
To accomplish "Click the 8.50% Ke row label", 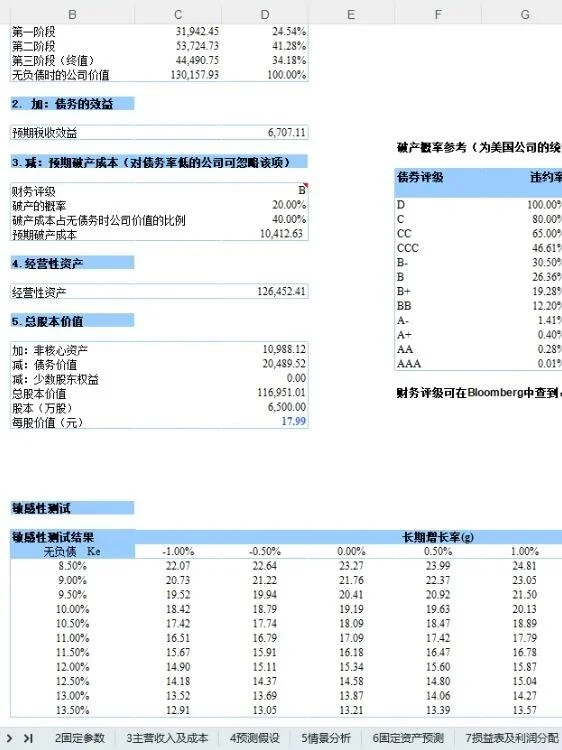I will pos(72,566).
